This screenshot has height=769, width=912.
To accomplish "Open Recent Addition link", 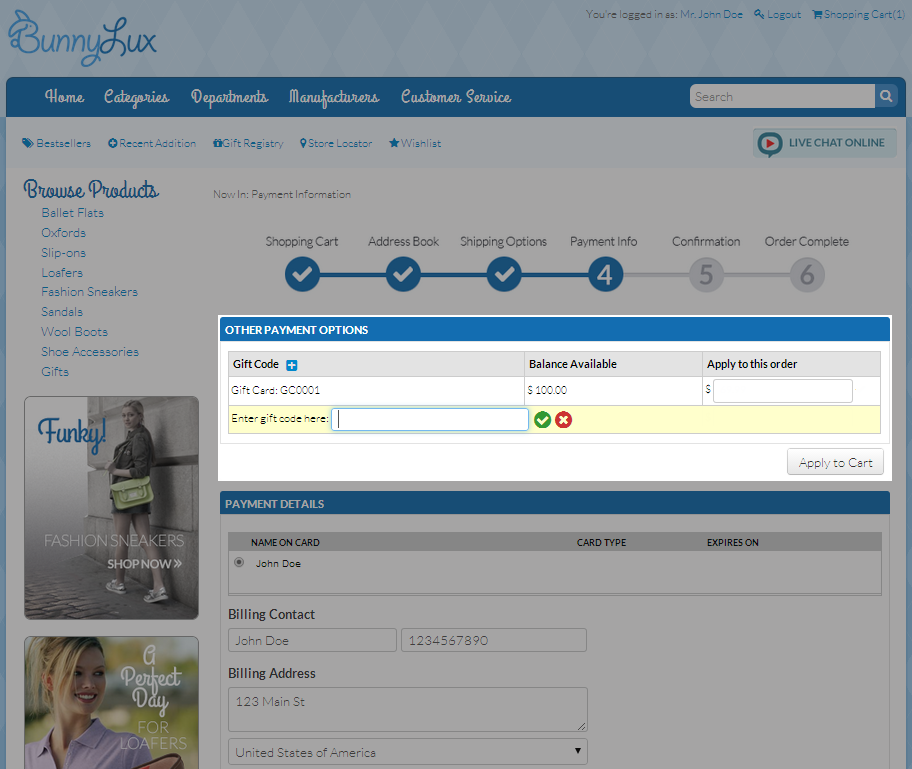I will click(x=152, y=143).
